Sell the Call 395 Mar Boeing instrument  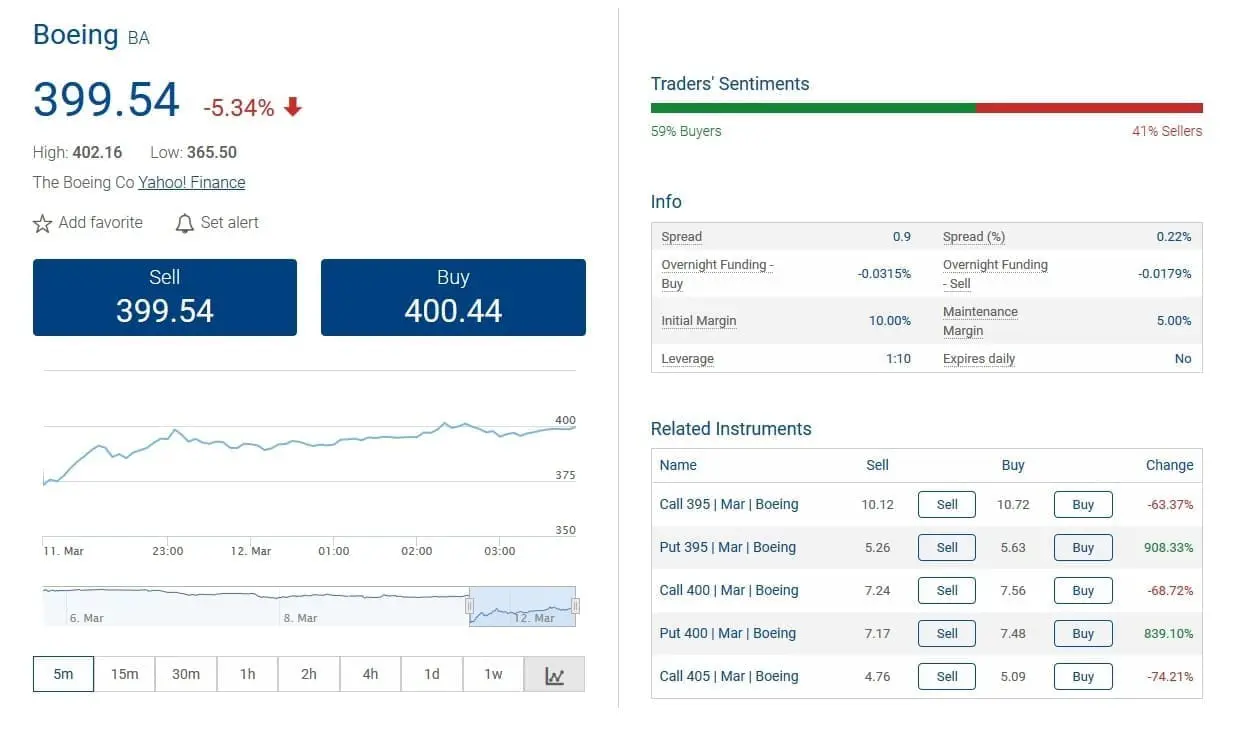click(x=945, y=504)
